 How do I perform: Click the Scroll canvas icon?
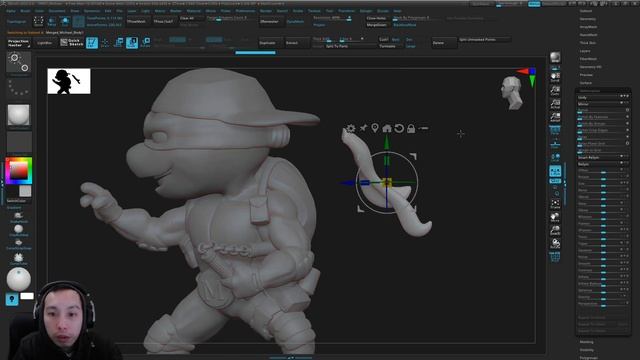click(x=555, y=77)
